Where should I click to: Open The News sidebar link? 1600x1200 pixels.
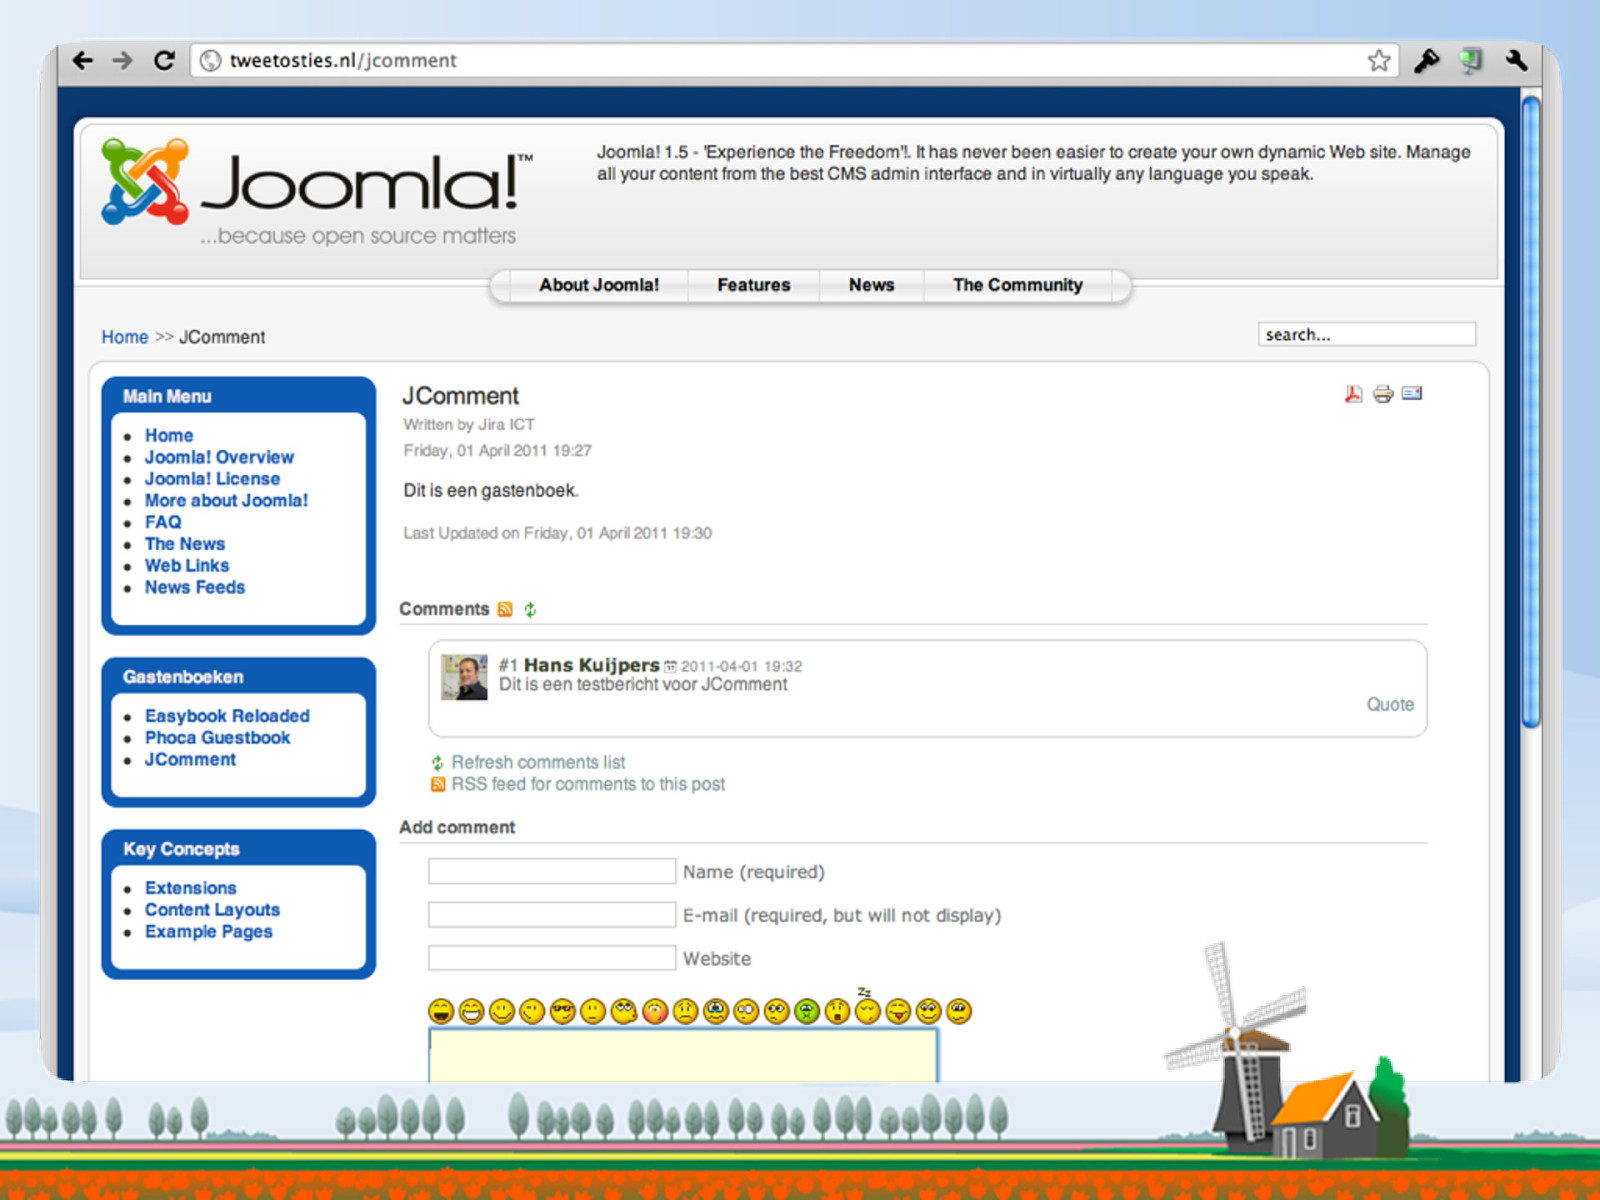click(x=185, y=544)
